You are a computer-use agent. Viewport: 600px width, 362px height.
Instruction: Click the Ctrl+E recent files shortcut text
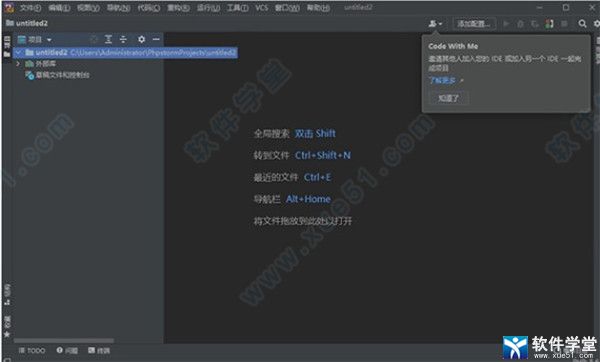tap(318, 177)
